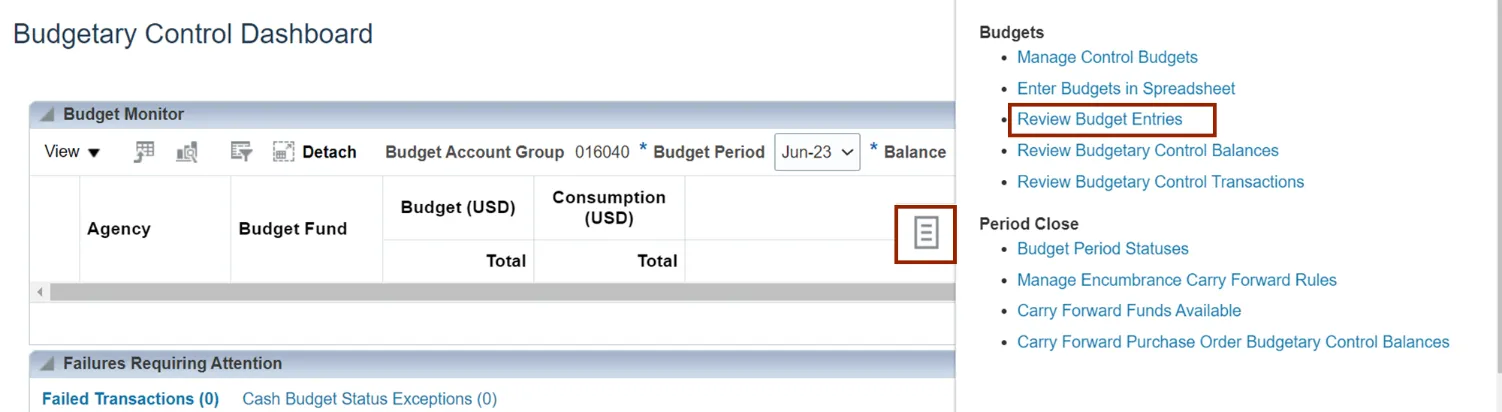Click Review Budget Entries link
1502x412 pixels.
[1099, 119]
